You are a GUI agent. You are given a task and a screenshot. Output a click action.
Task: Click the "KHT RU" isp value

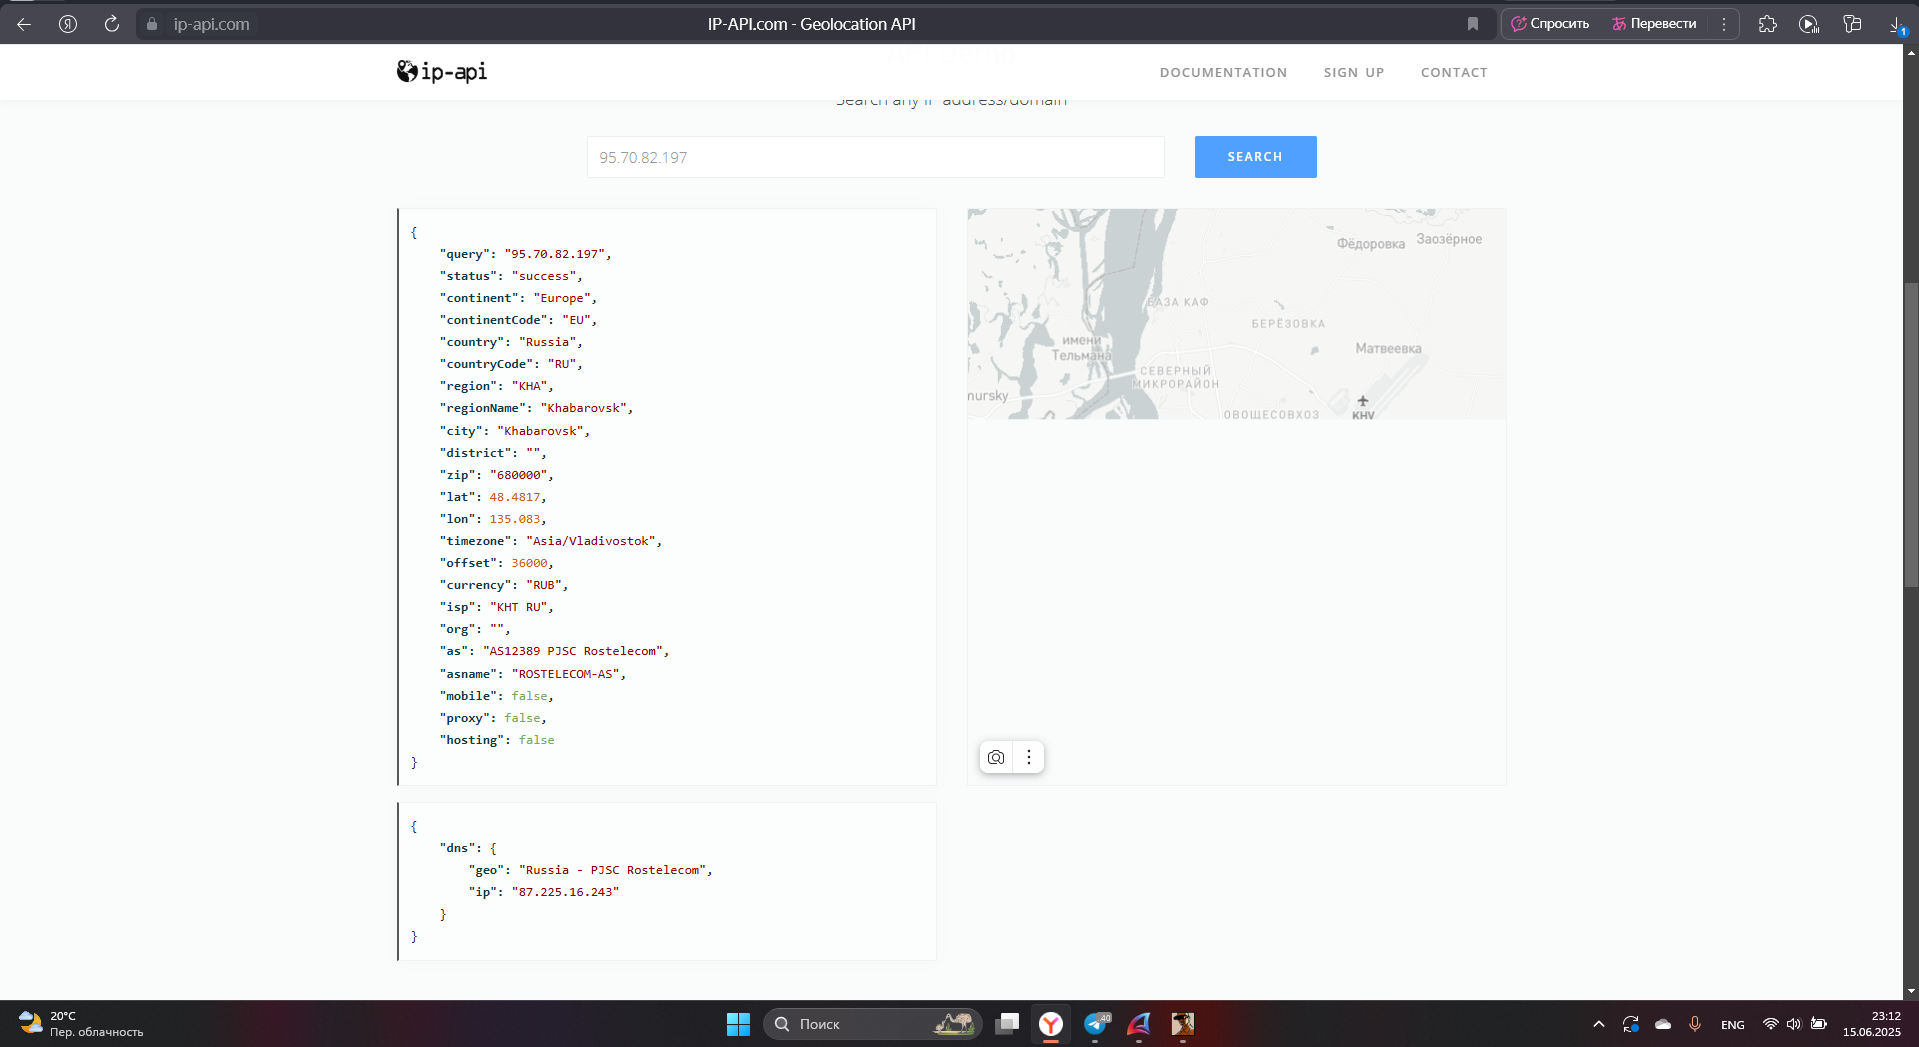(518, 607)
